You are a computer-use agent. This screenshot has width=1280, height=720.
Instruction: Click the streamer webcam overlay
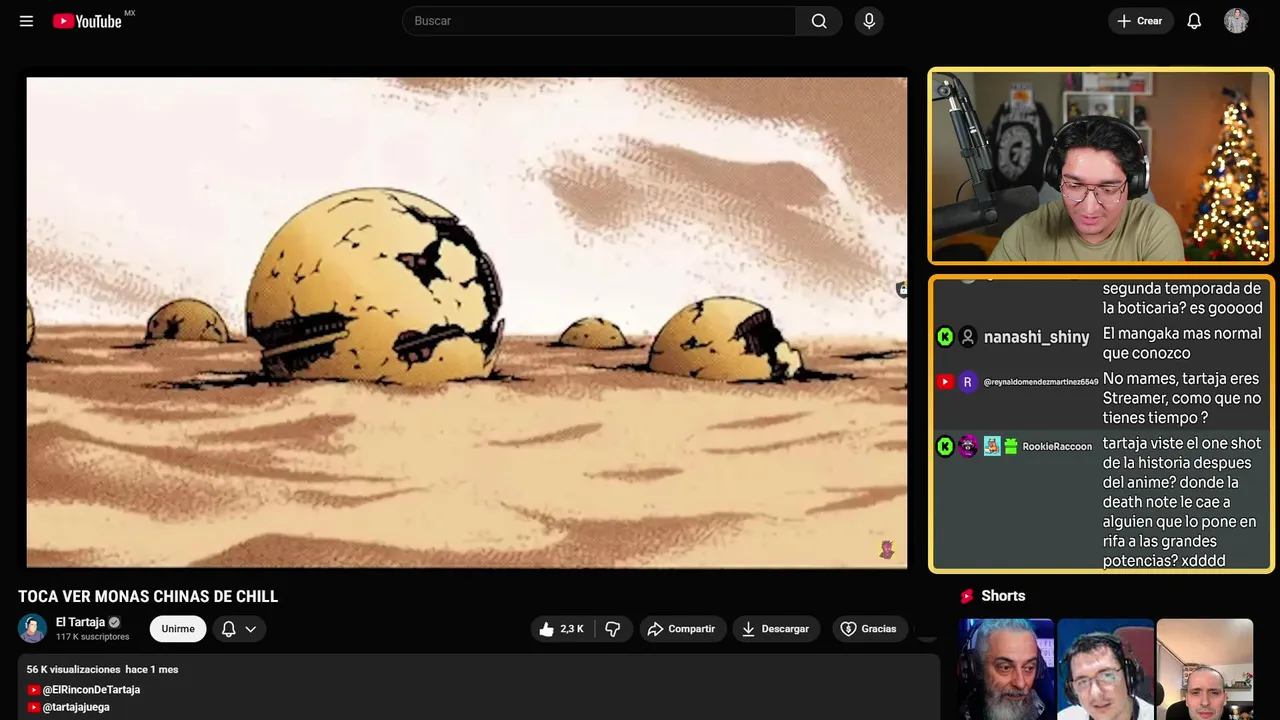tap(1101, 166)
